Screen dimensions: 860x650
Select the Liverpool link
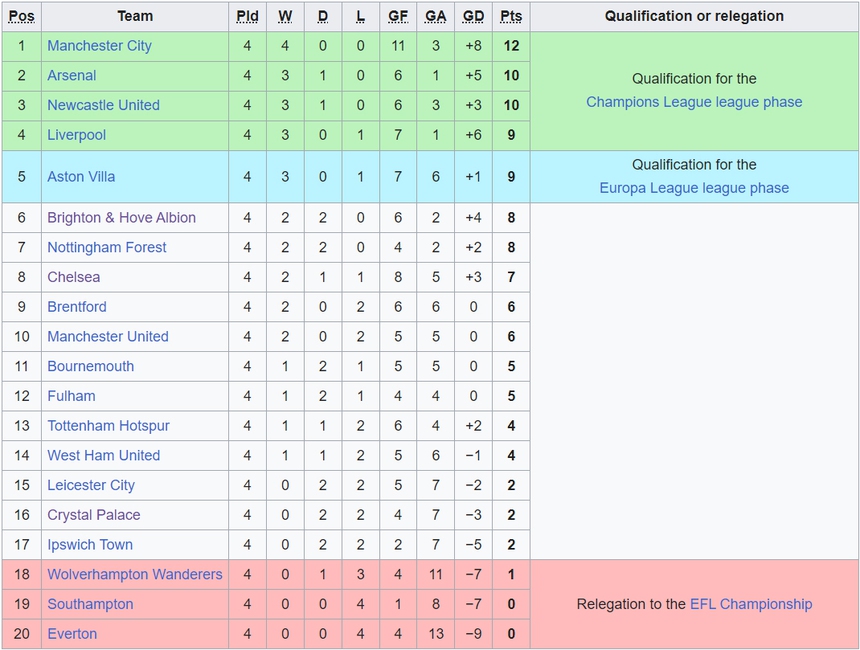76,135
